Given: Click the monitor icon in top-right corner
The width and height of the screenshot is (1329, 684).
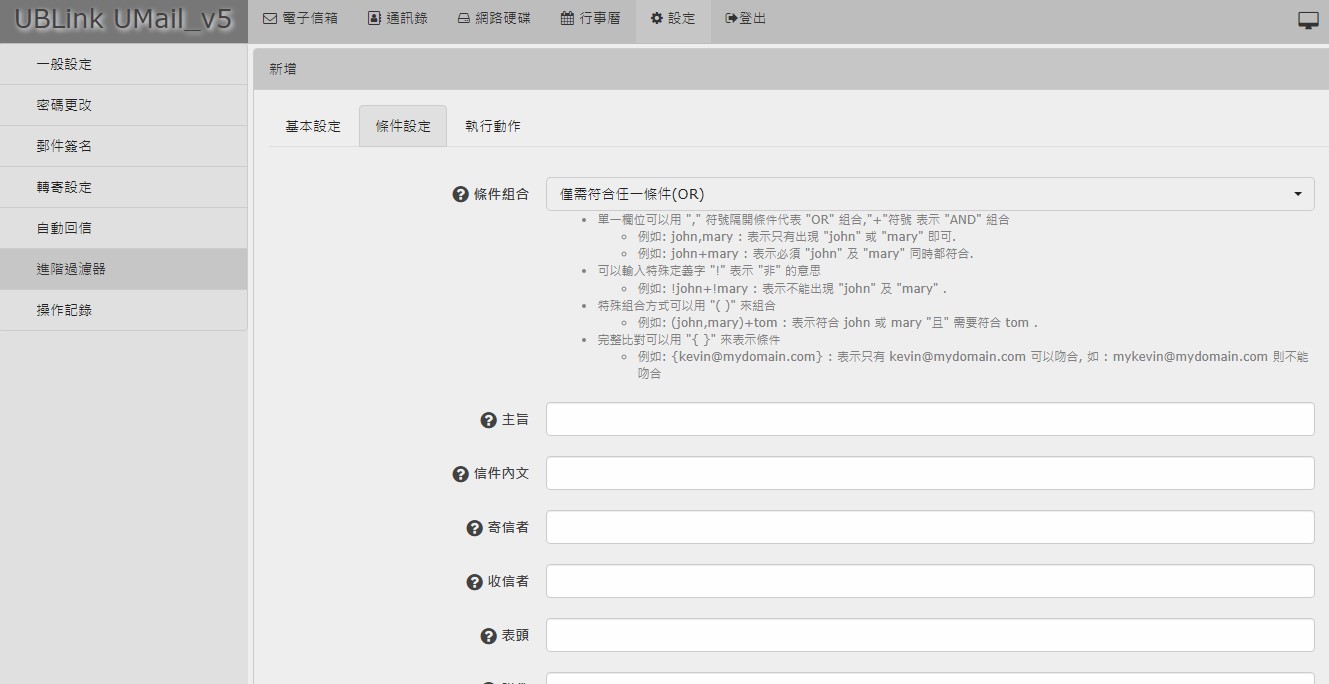Looking at the screenshot, I should (x=1308, y=20).
